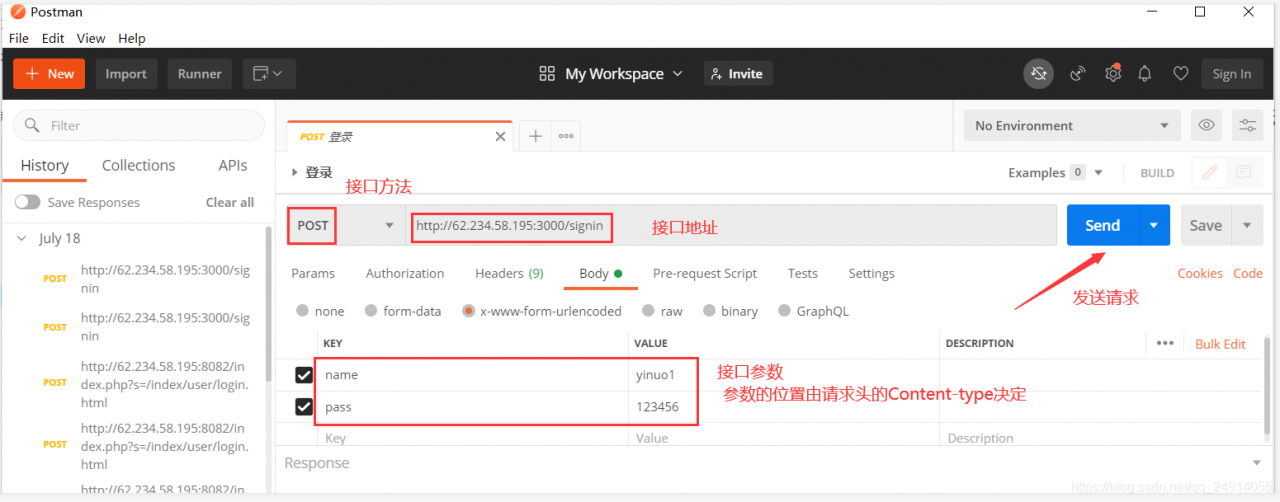
Task: Open the new window layout icon
Action: (267, 74)
